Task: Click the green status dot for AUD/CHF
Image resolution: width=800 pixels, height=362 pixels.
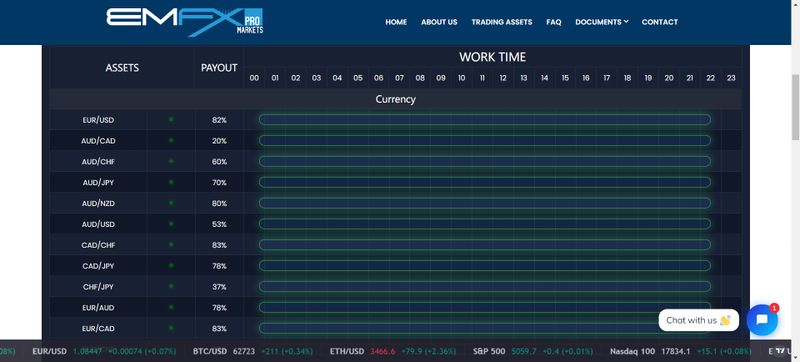Action: 171,161
